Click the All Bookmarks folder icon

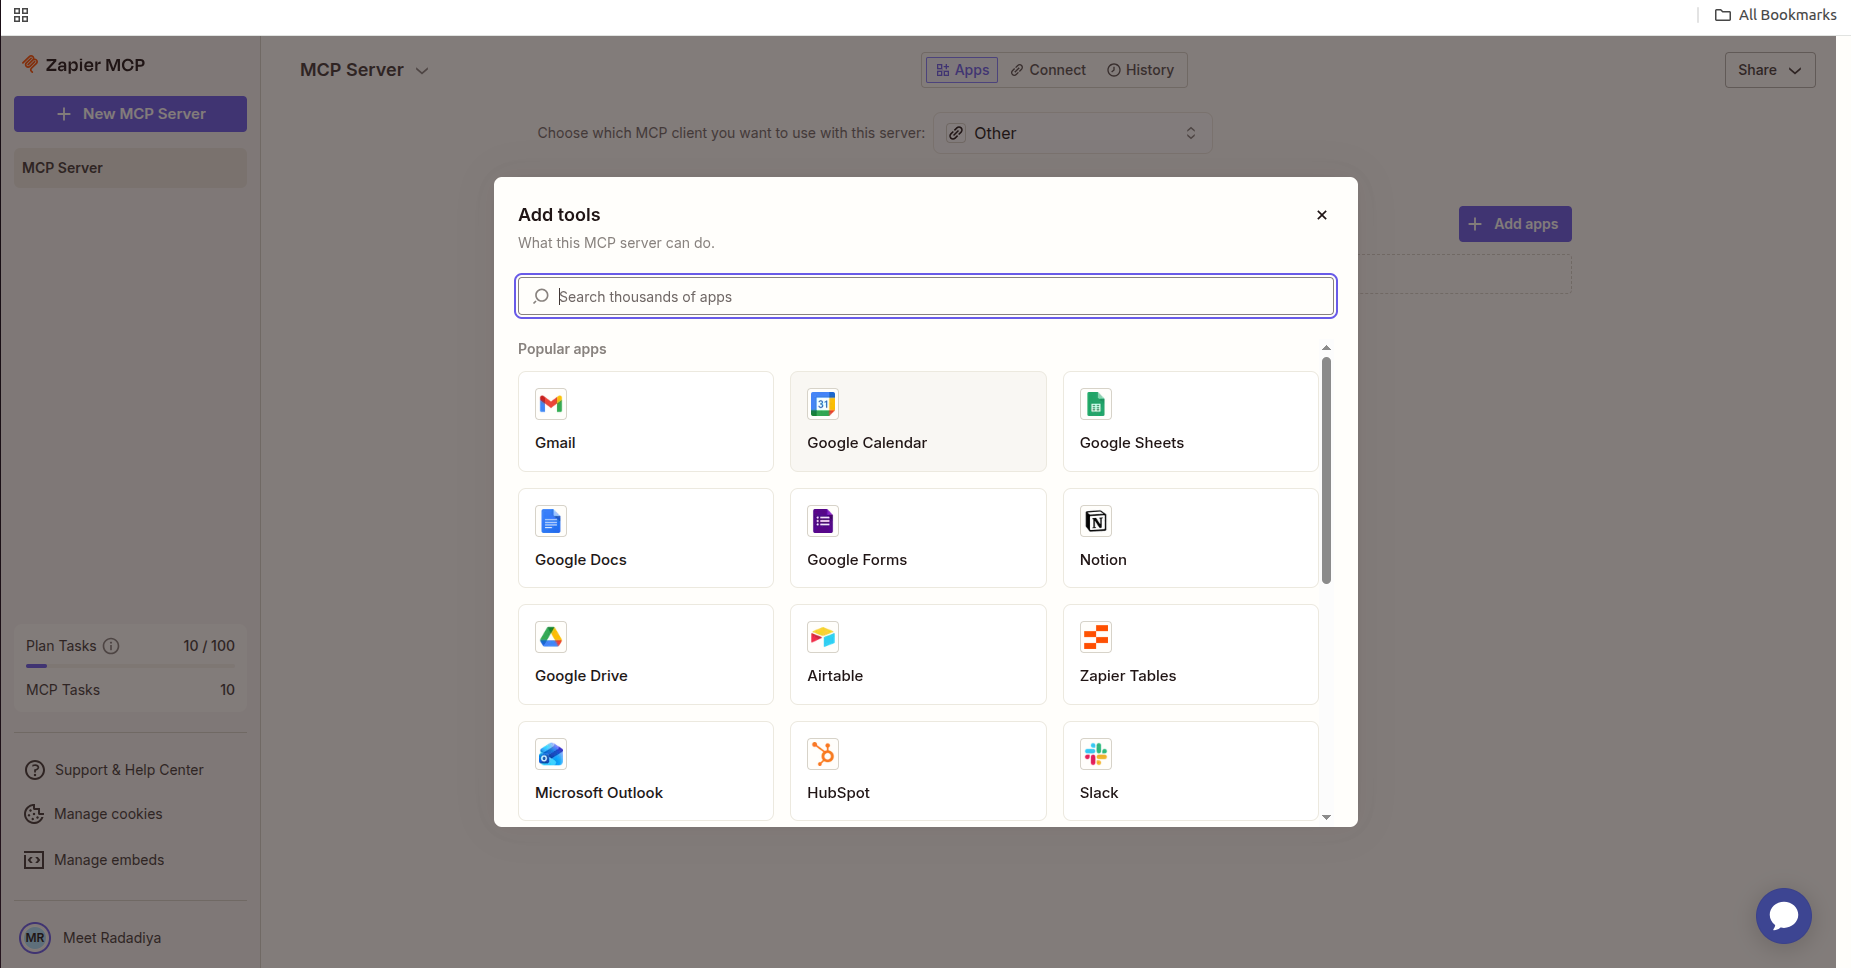pyautogui.click(x=1723, y=15)
